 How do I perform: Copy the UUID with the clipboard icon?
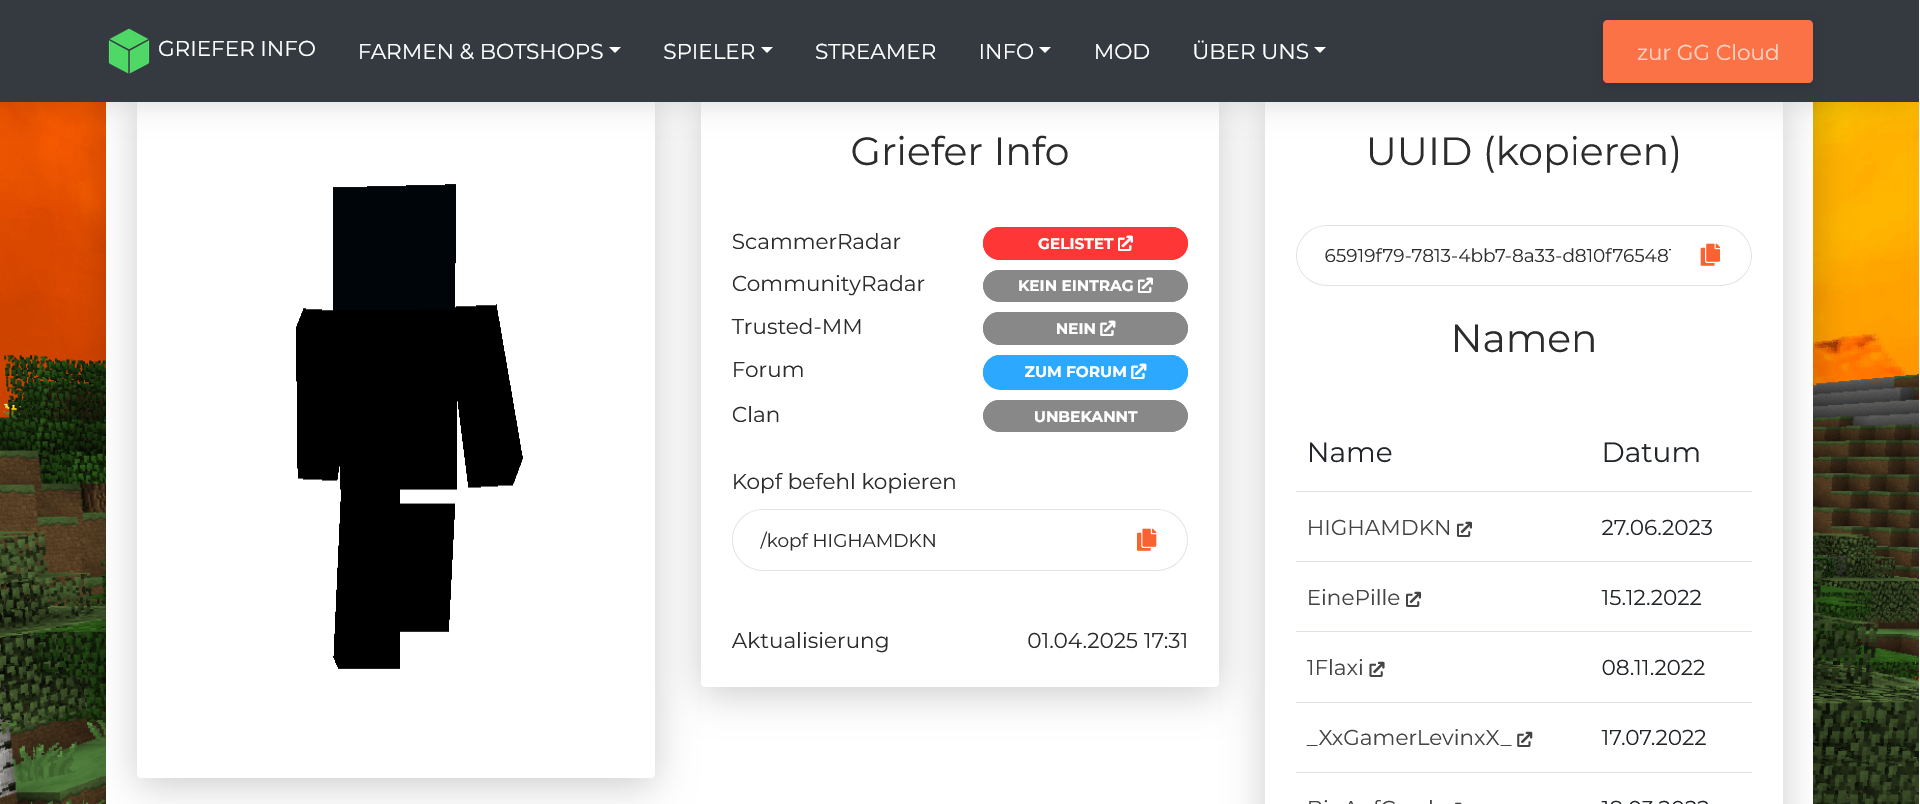(1710, 255)
